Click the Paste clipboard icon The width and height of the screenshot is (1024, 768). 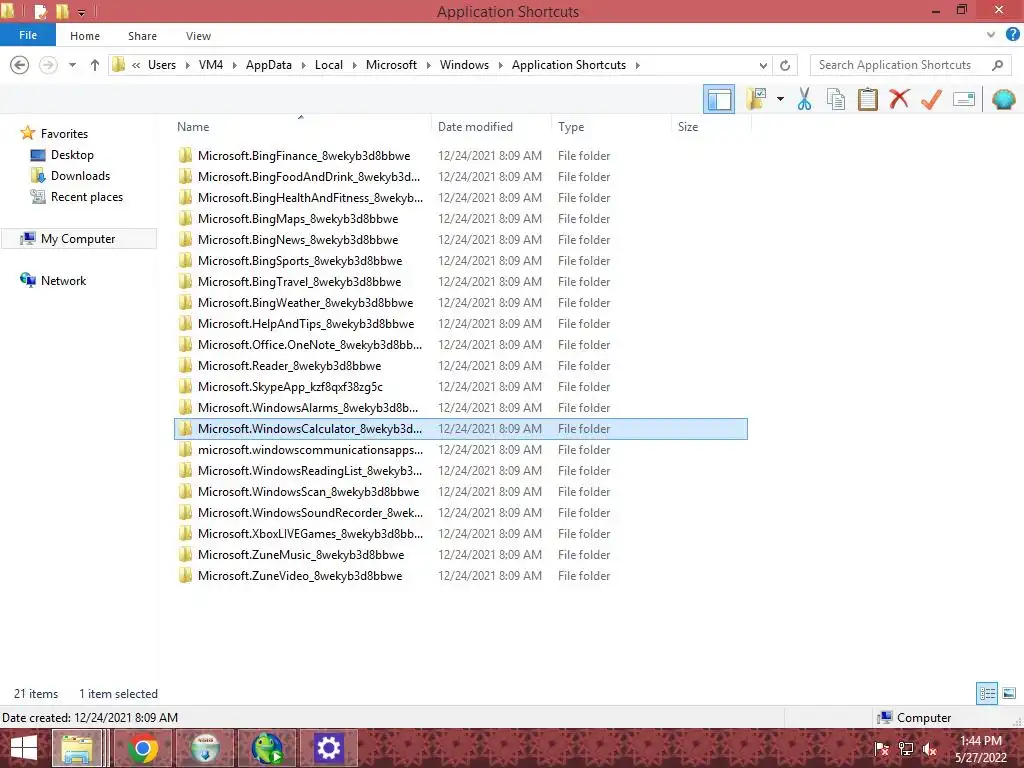click(867, 99)
